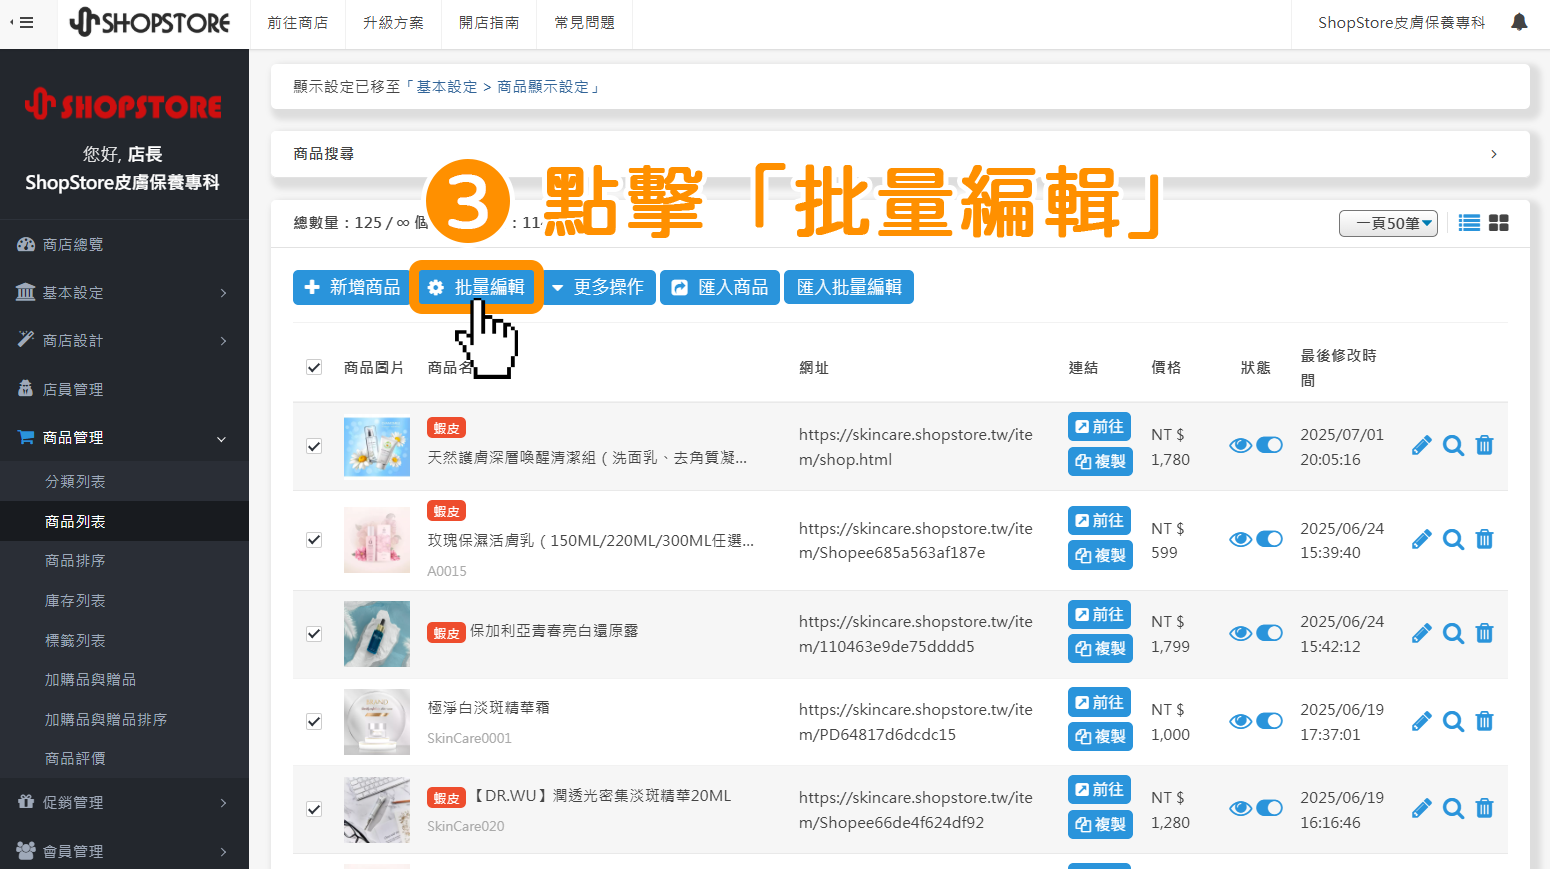The width and height of the screenshot is (1550, 869).
Task: Click the 保加利亞青春亮白還原露 product thumbnail
Action: pos(377,634)
